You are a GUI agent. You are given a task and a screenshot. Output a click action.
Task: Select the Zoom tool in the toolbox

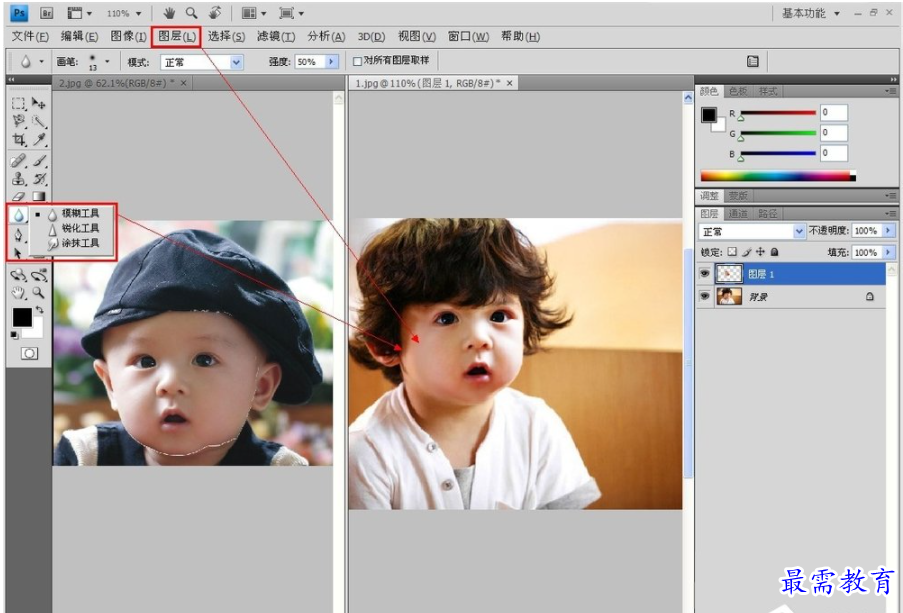click(x=39, y=293)
